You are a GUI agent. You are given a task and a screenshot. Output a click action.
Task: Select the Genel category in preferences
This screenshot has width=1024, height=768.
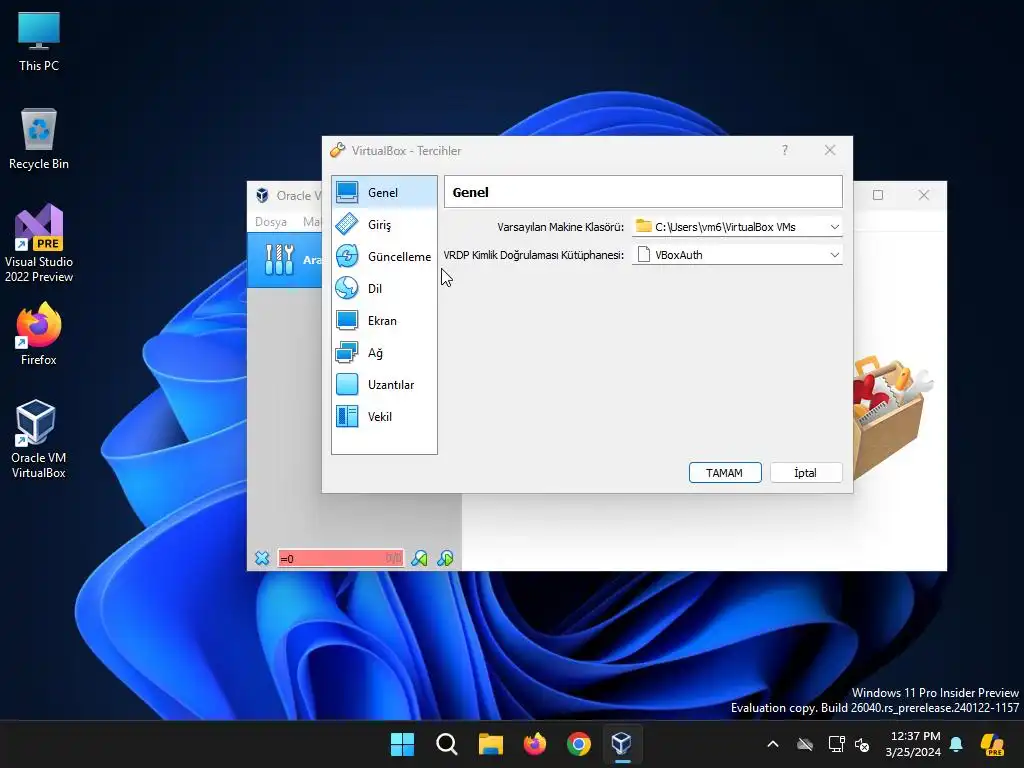click(384, 193)
